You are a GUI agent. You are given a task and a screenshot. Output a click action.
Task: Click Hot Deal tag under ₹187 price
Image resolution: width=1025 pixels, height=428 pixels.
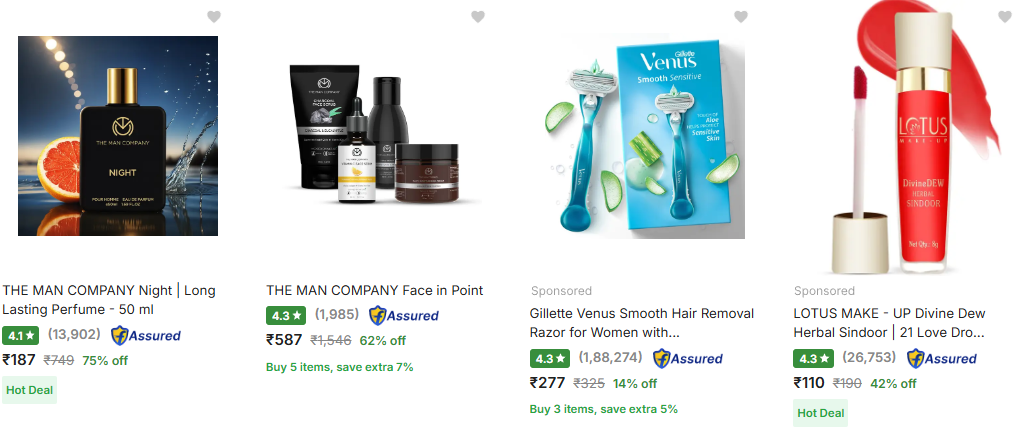pyautogui.click(x=29, y=390)
